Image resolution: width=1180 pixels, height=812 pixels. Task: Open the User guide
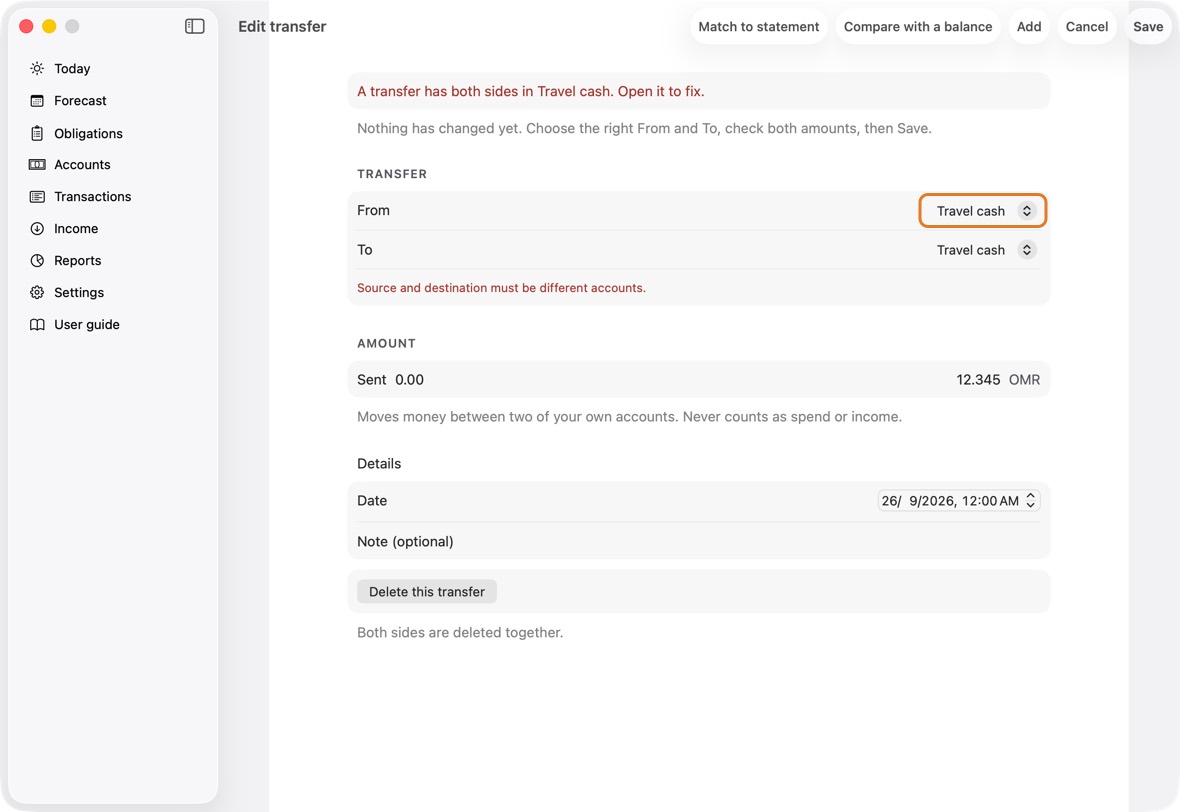click(x=87, y=324)
